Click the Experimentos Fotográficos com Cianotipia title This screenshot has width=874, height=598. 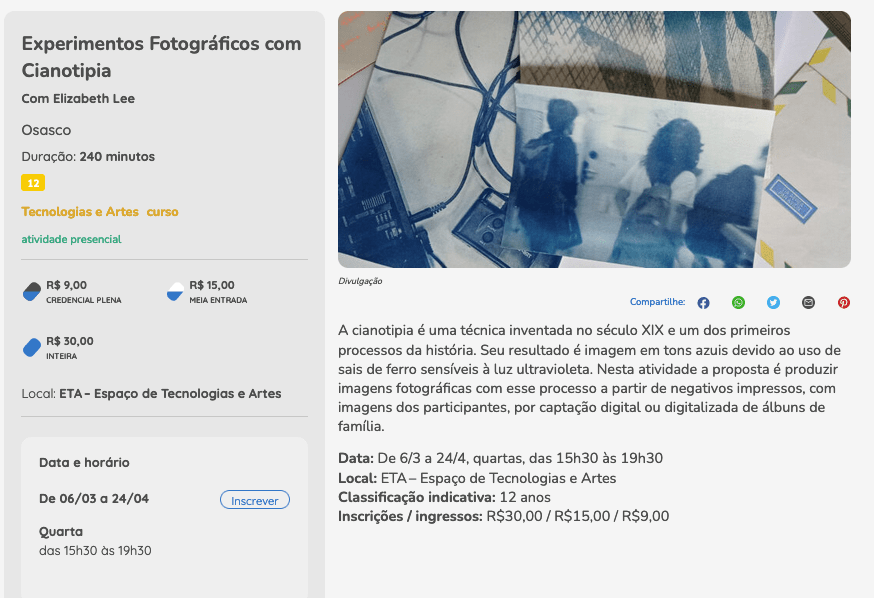point(162,57)
